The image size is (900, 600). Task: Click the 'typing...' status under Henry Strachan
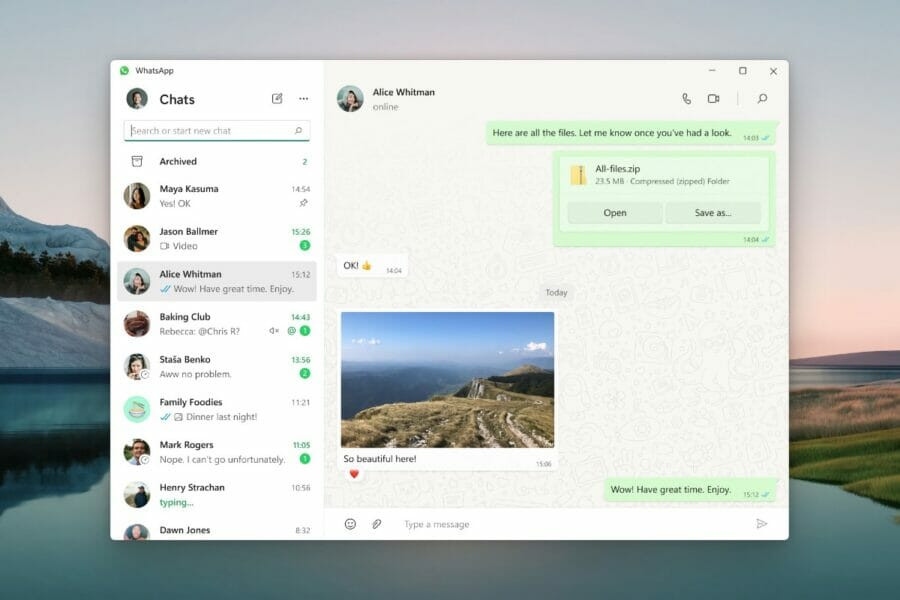177,502
